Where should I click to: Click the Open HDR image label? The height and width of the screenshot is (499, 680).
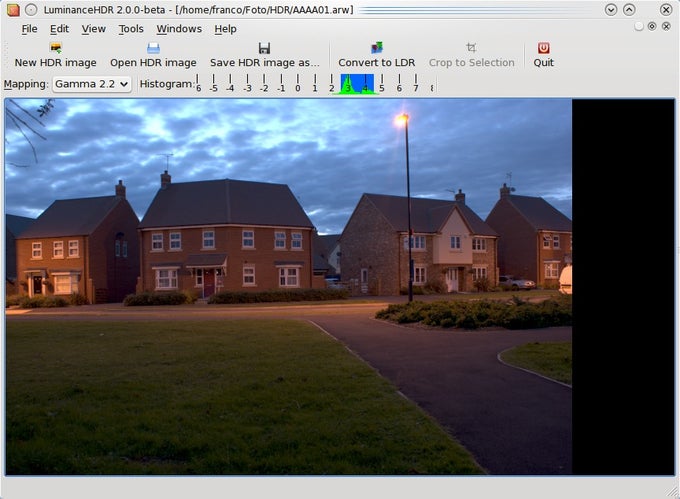pos(153,63)
